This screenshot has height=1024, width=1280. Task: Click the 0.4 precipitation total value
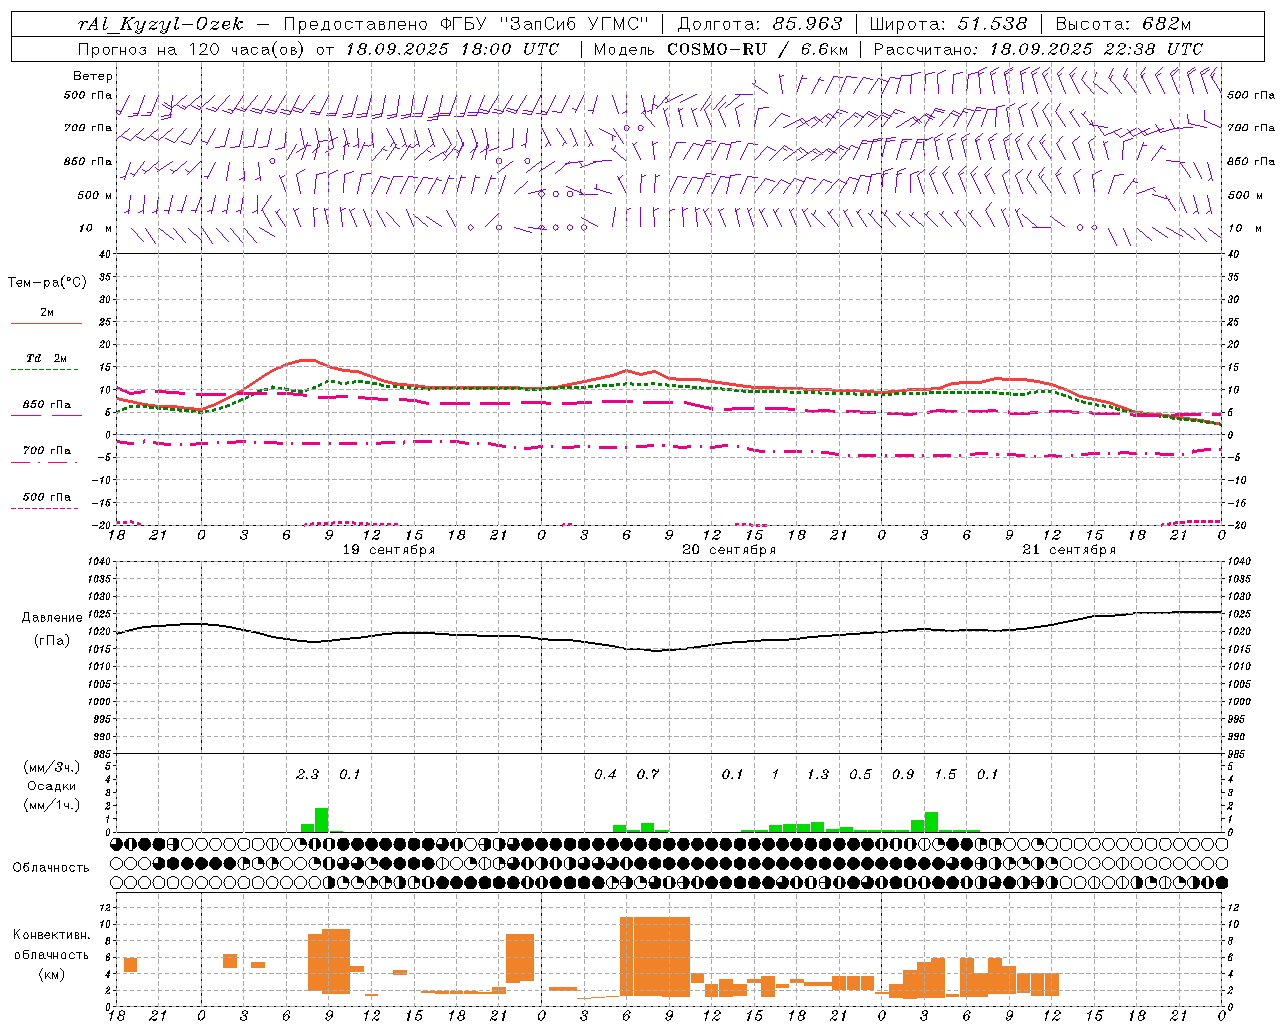click(605, 775)
